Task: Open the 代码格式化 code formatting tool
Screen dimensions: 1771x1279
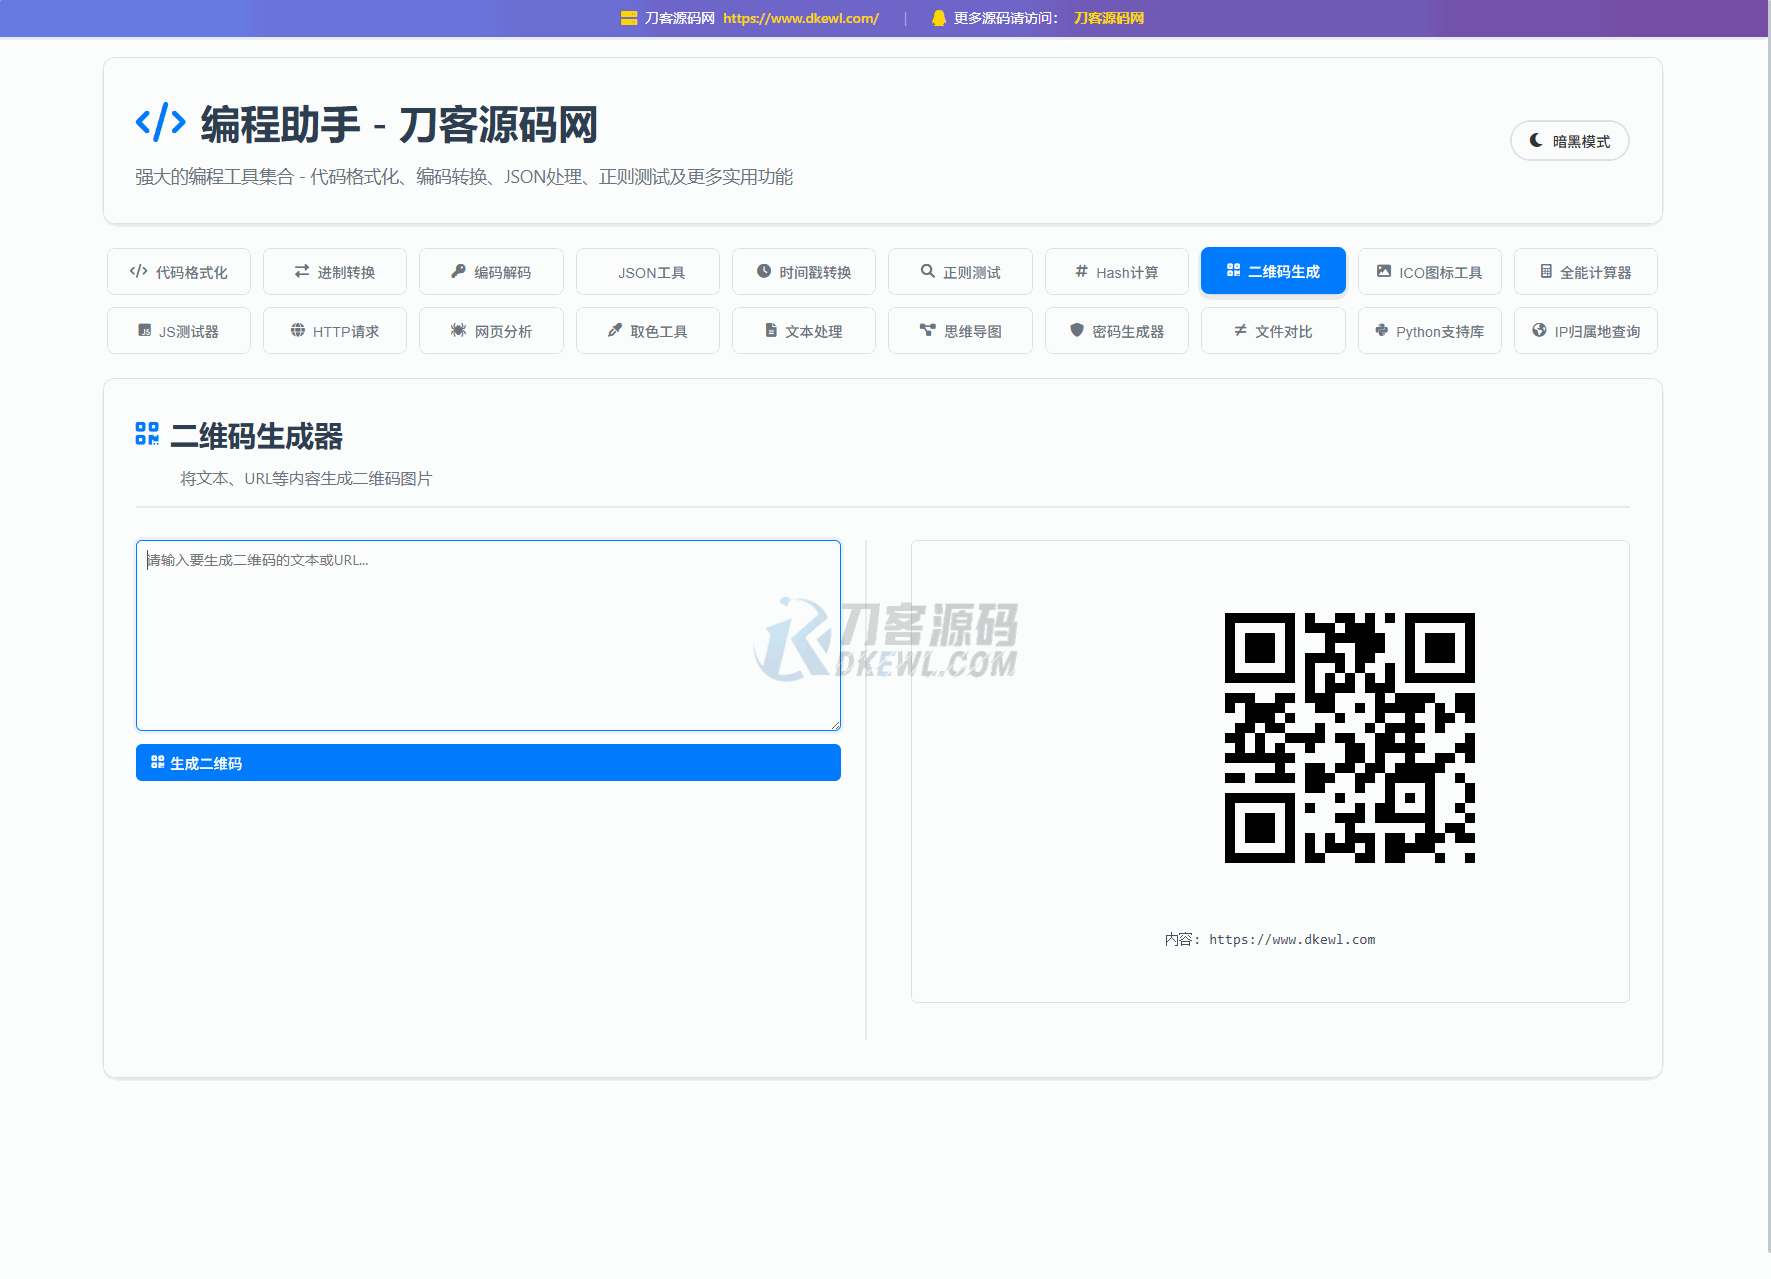Action: pyautogui.click(x=179, y=272)
